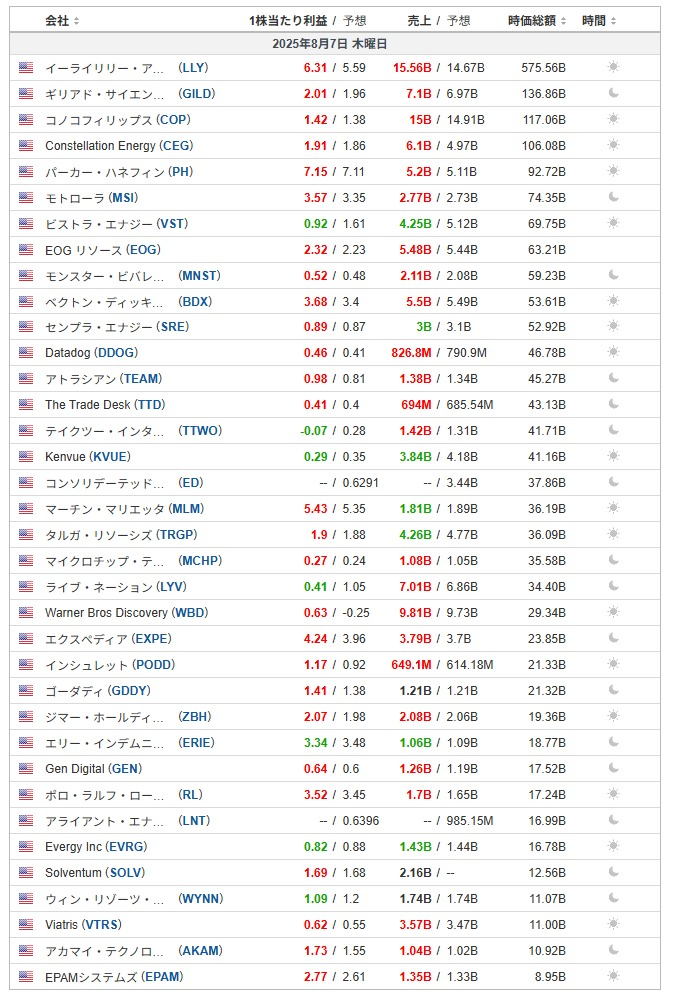
Task: Click the sun time icon in TRGP row
Action: click(613, 534)
